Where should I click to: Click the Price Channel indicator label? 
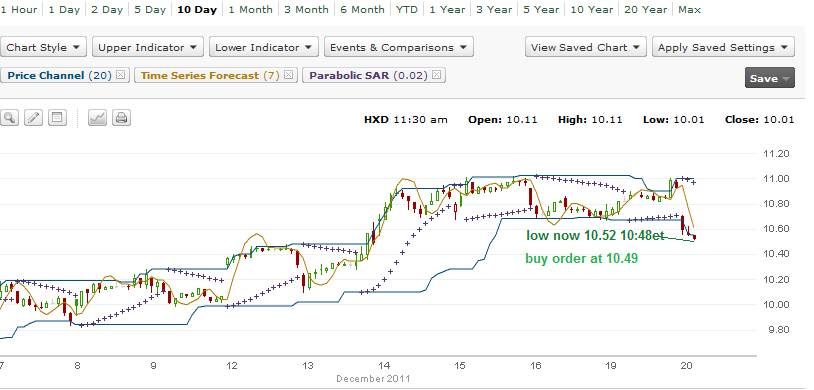(x=46, y=75)
